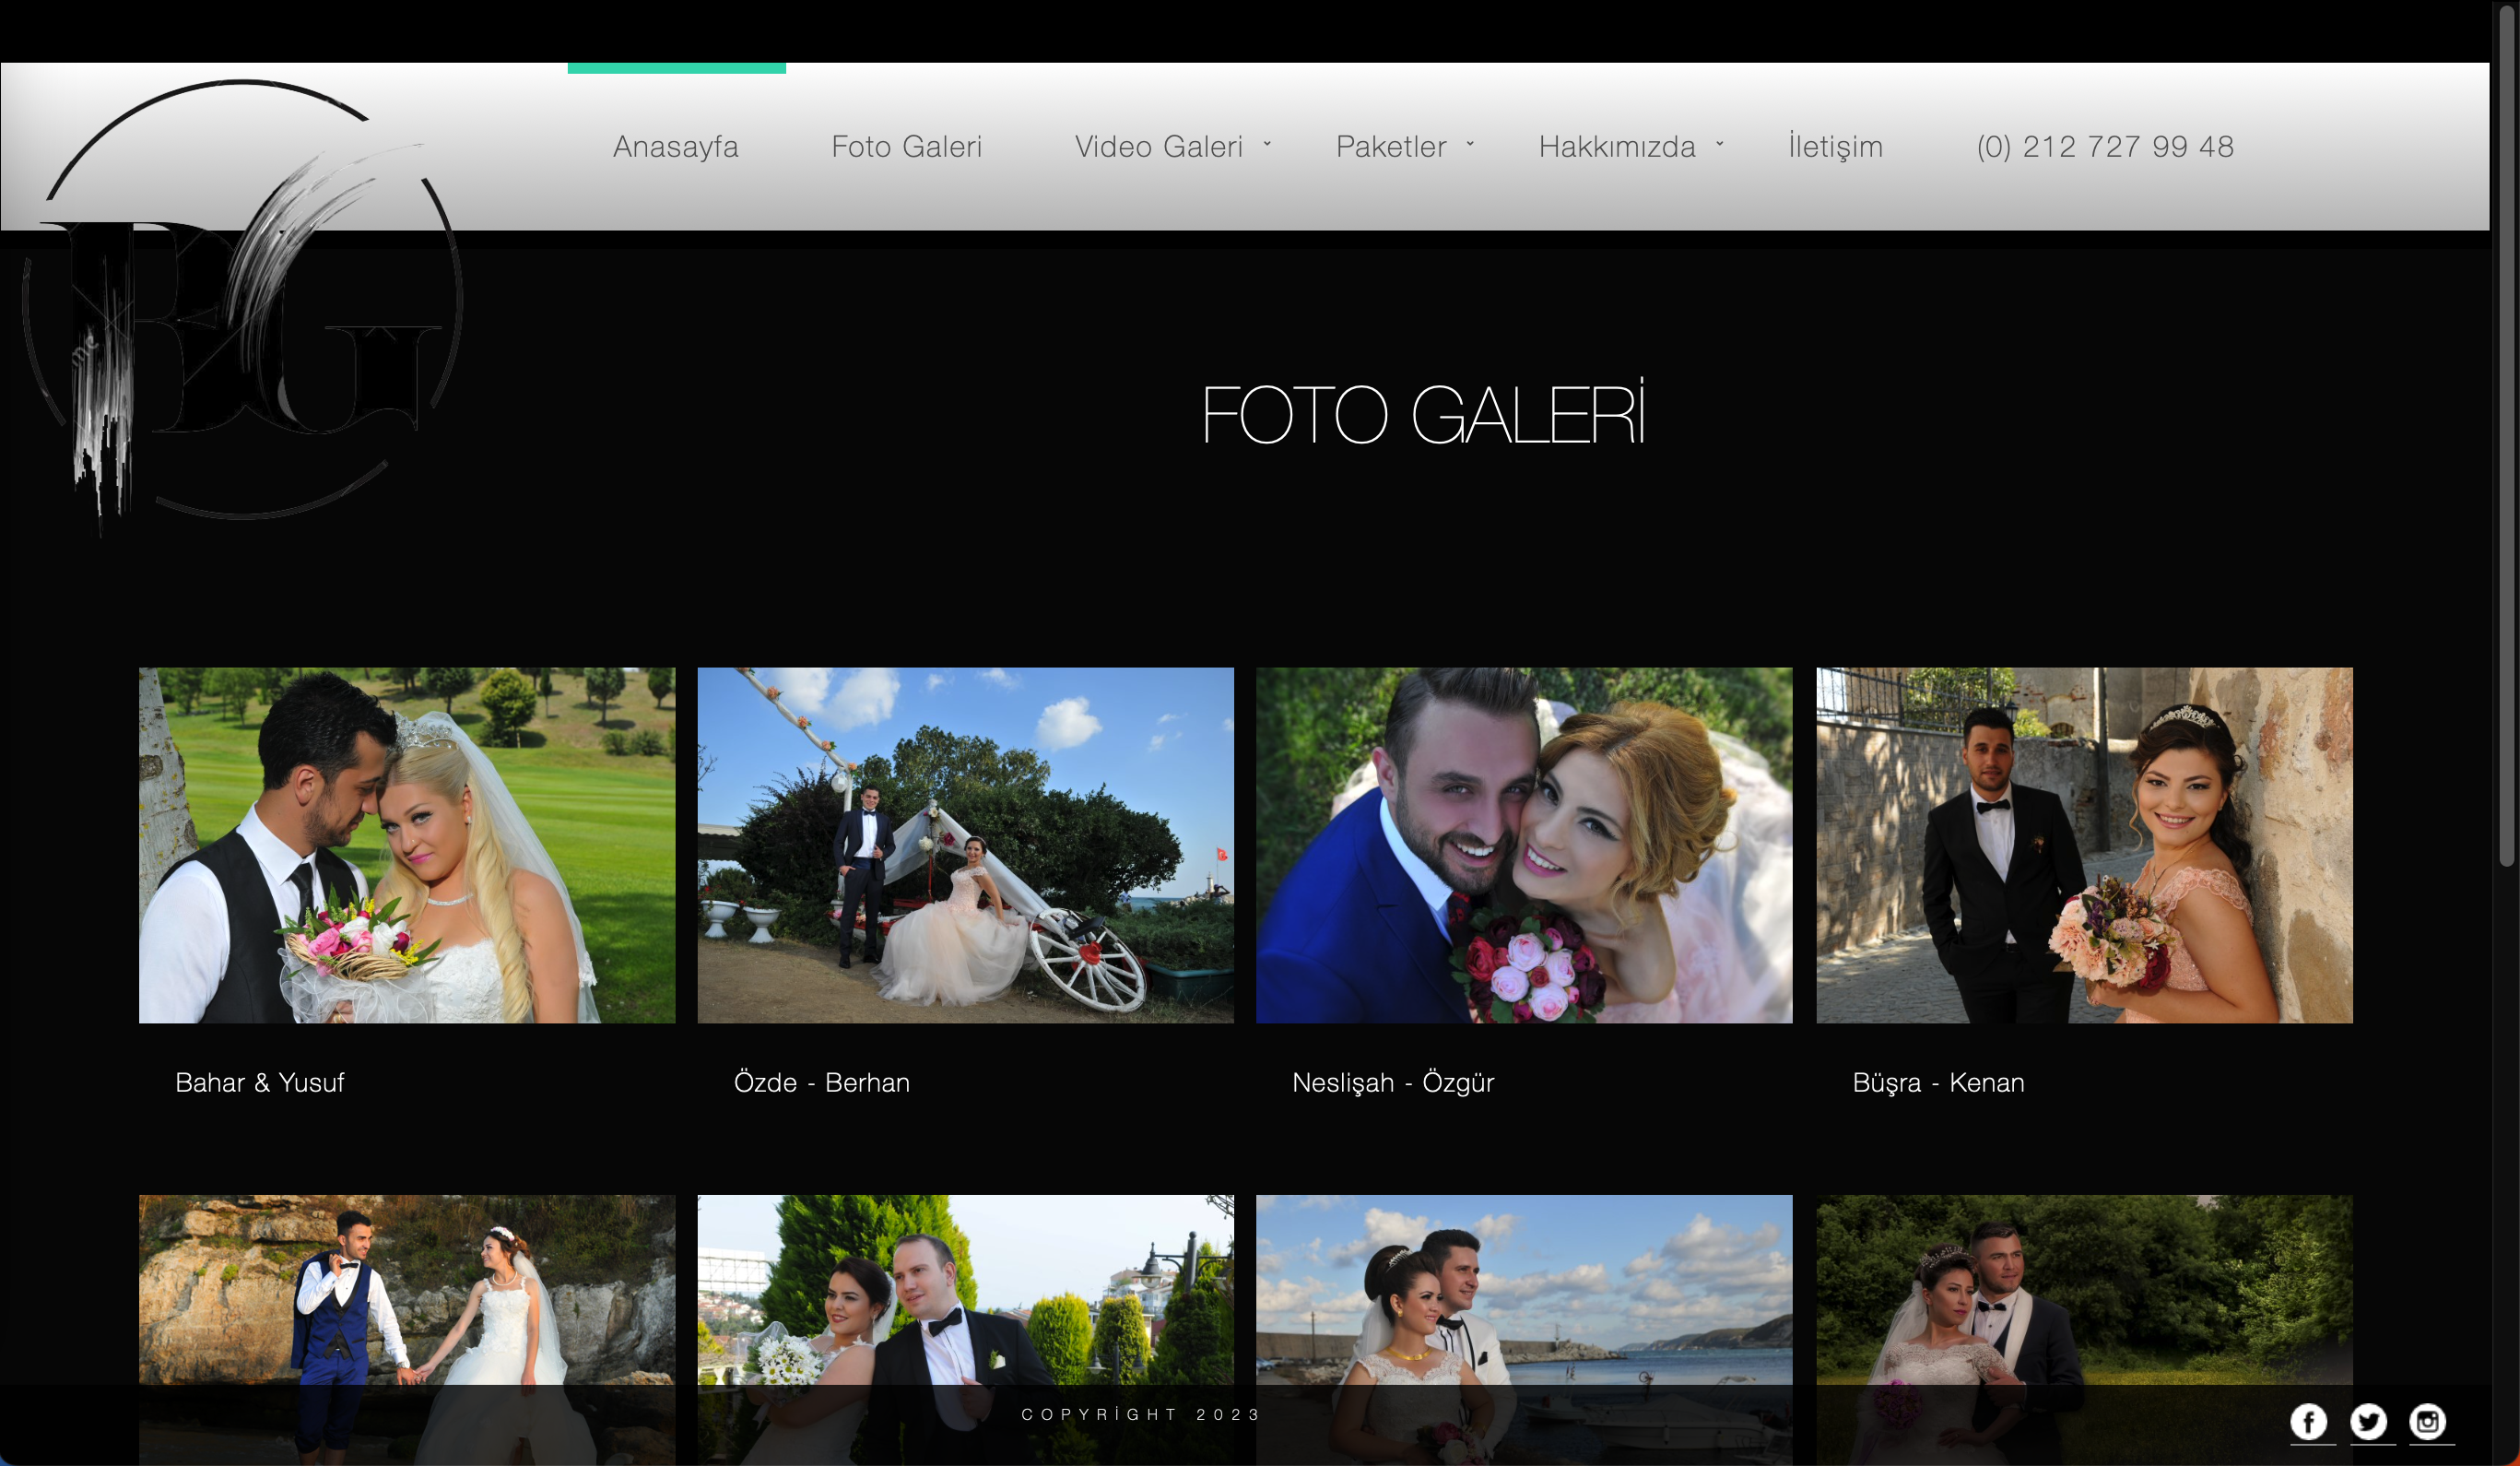The height and width of the screenshot is (1466, 2520).
Task: Go to the Anasayfa menu item
Action: (676, 147)
